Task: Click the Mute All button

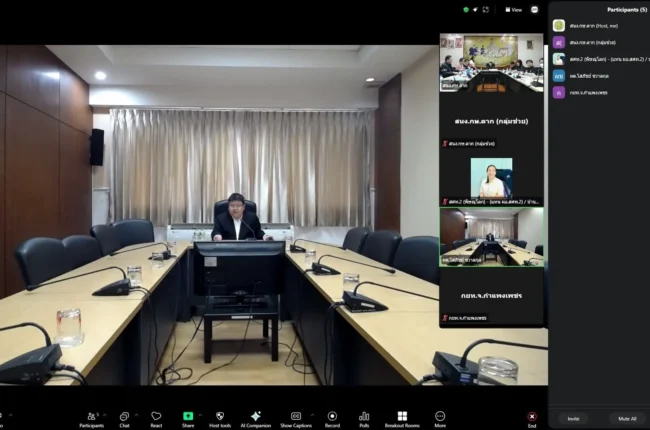Action: [x=627, y=419]
